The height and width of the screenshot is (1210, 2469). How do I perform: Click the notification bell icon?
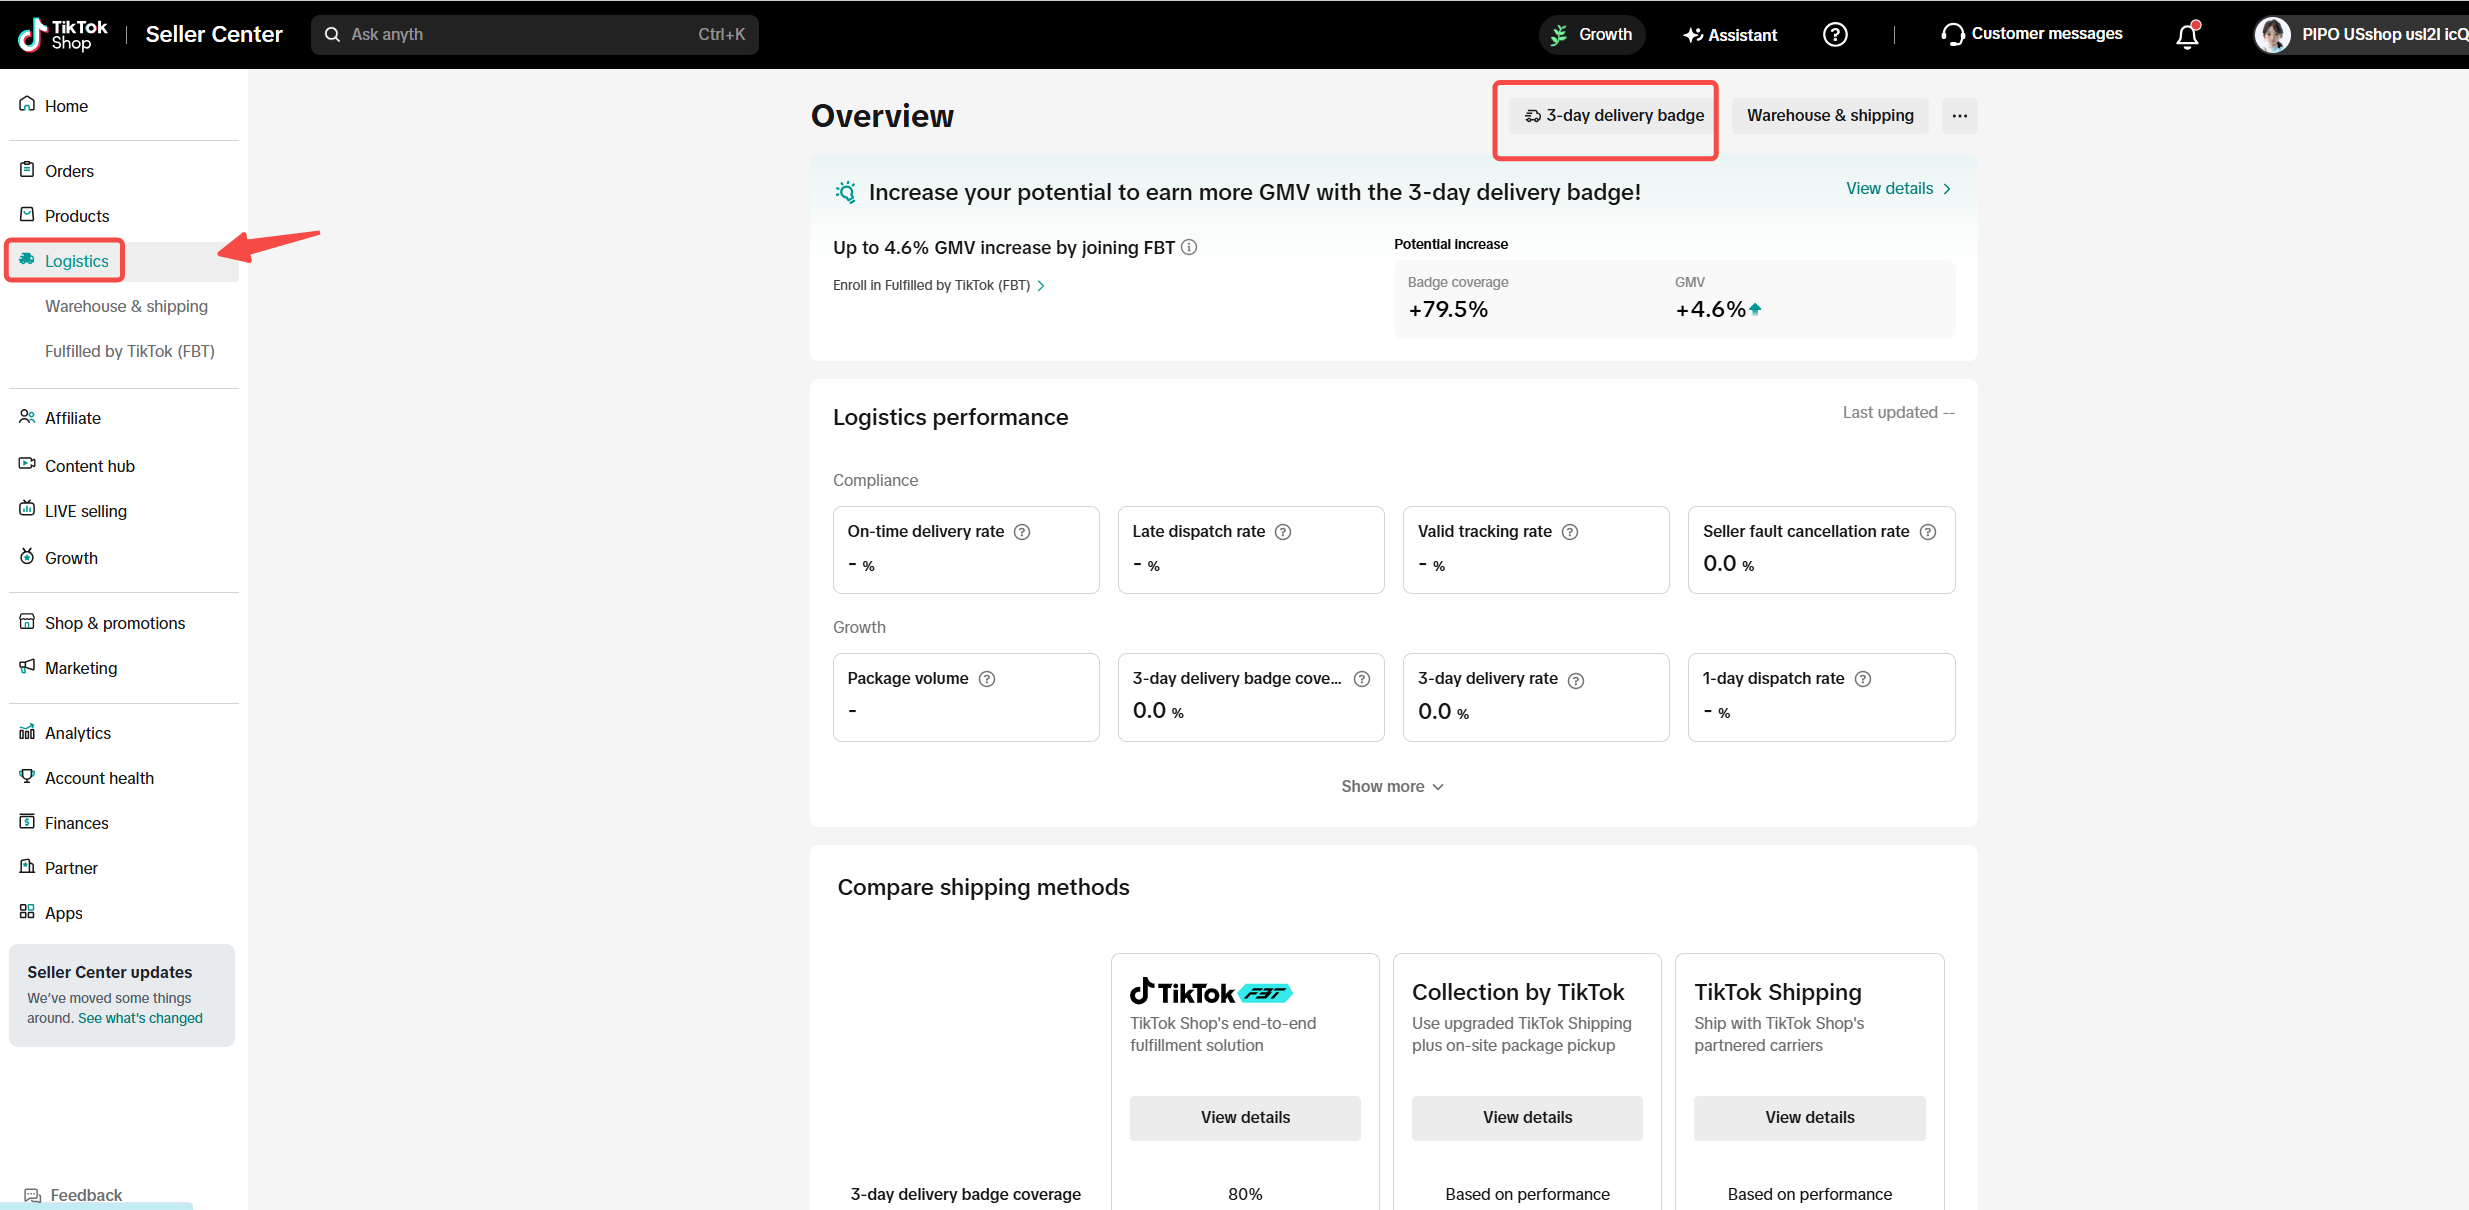click(2187, 35)
